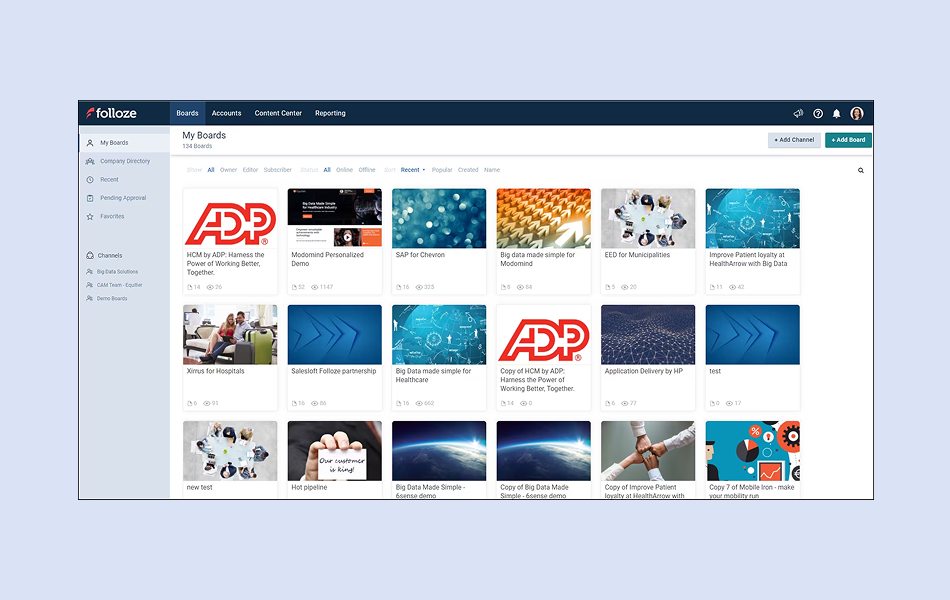The image size is (950, 600).
Task: Open the notifications bell
Action: click(837, 113)
